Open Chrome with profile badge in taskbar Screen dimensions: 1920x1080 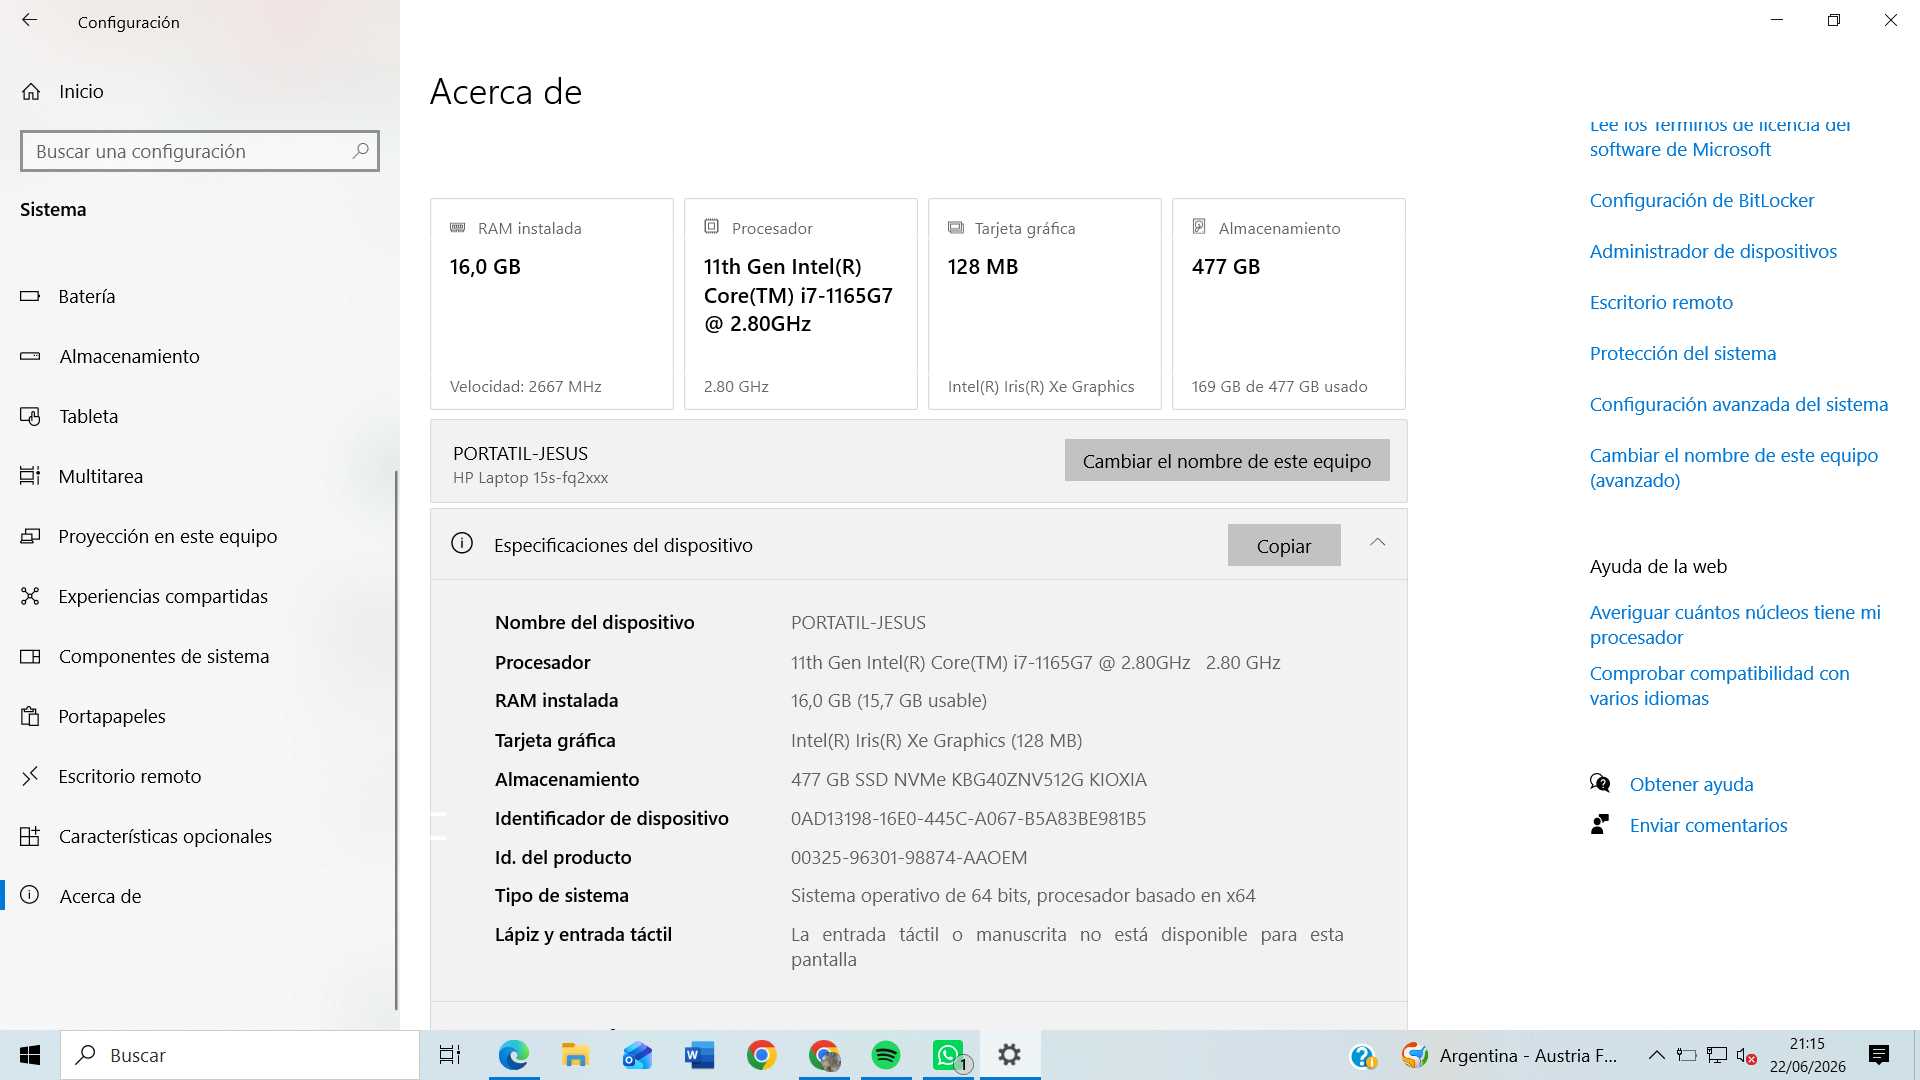click(x=824, y=1055)
